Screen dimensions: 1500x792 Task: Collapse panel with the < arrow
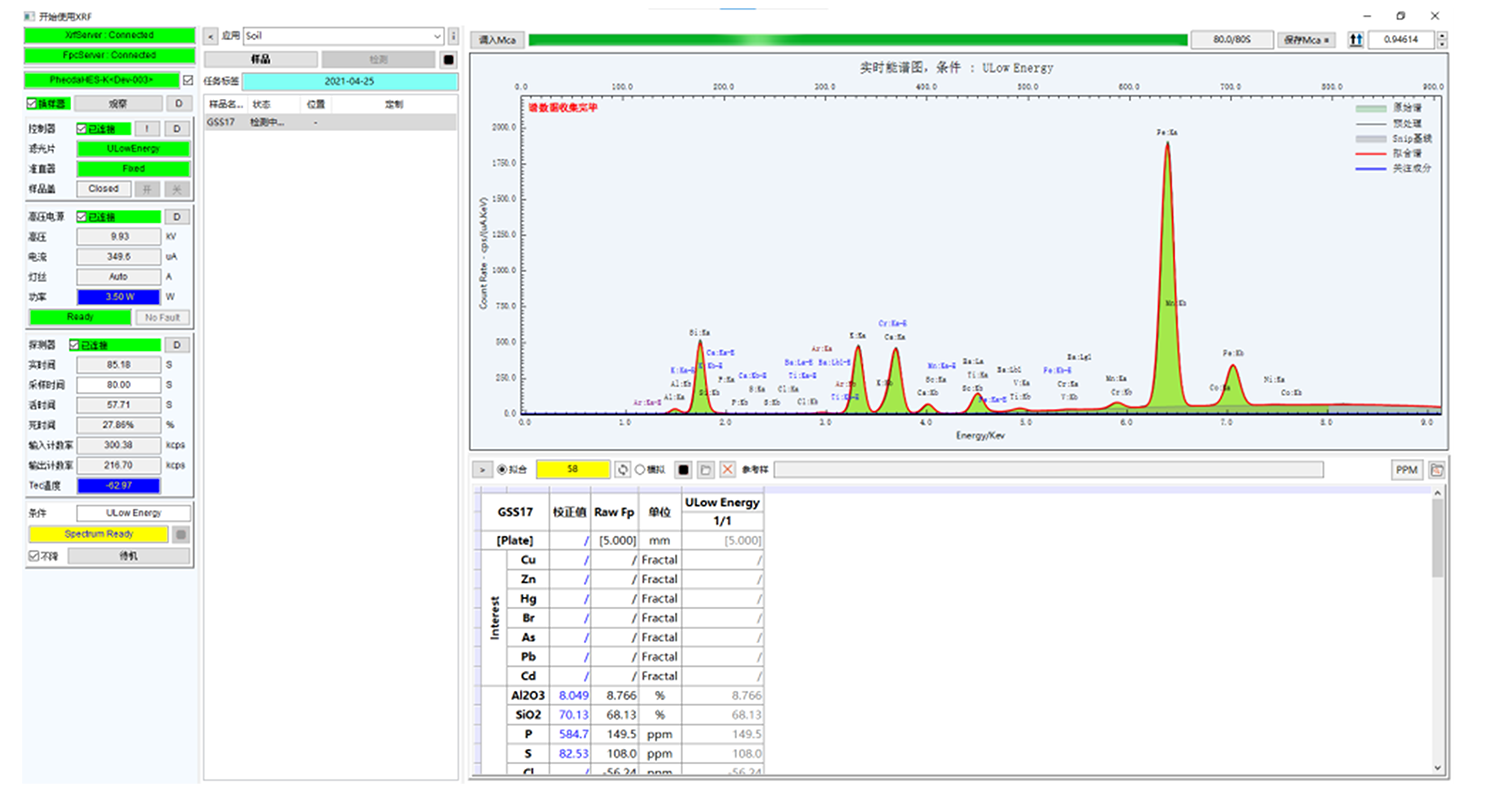coord(211,35)
